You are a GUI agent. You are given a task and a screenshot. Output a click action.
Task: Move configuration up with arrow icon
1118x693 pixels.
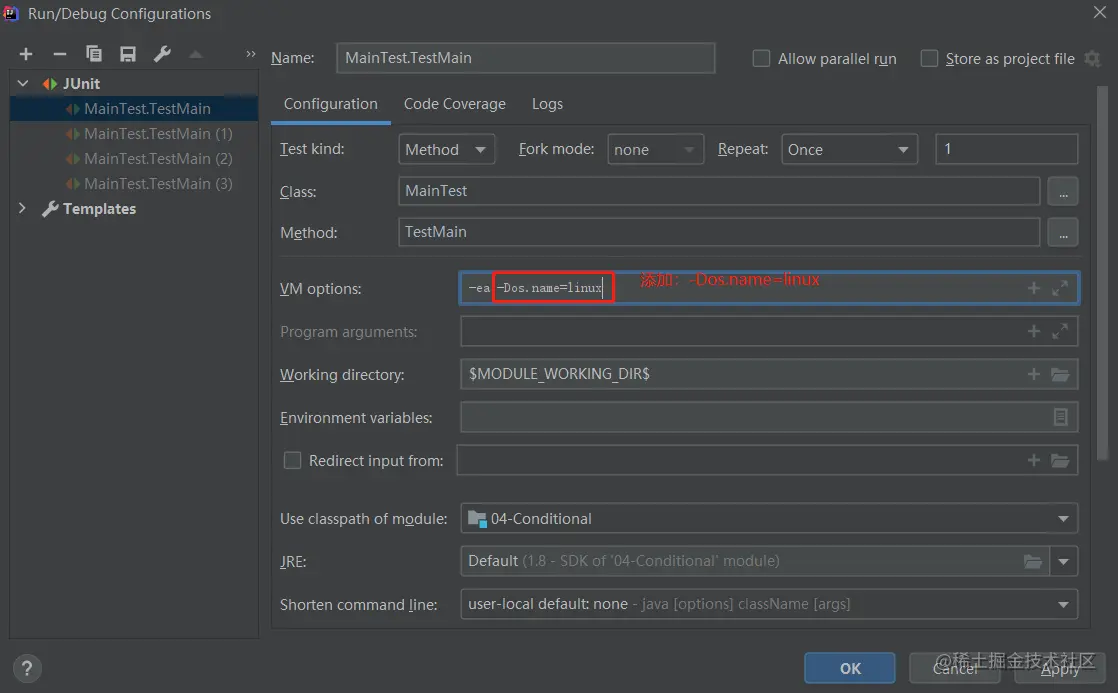[195, 54]
